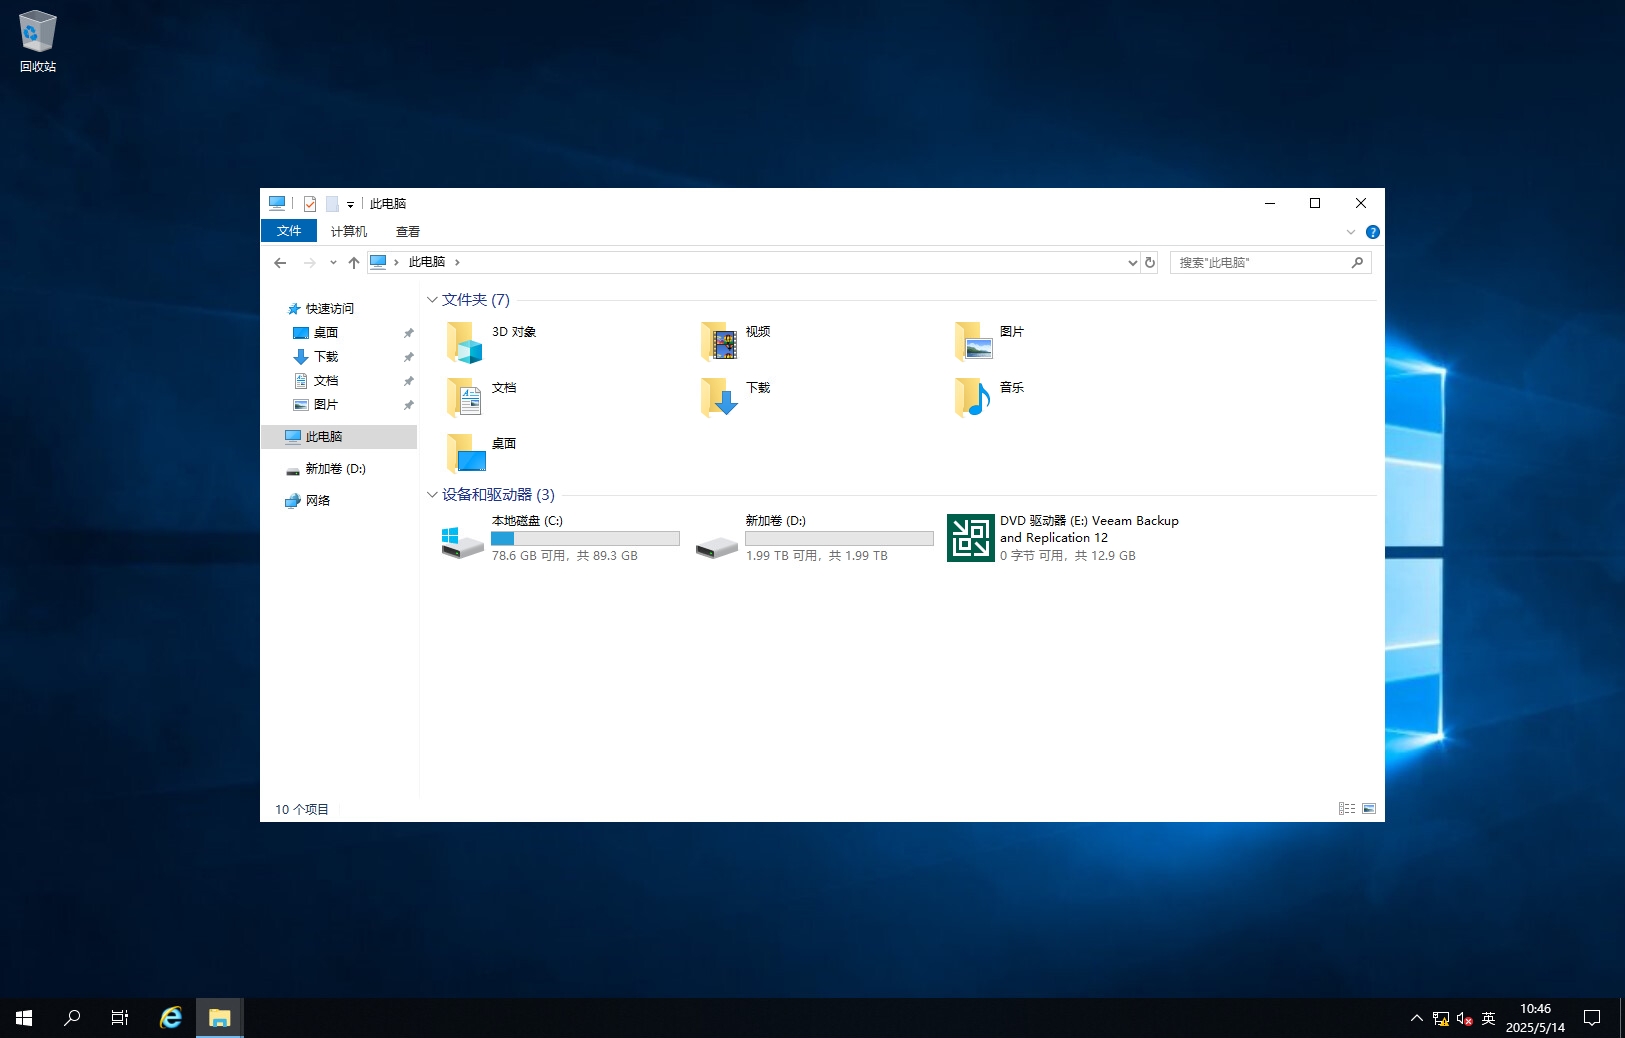Click the help question mark icon

point(1372,232)
